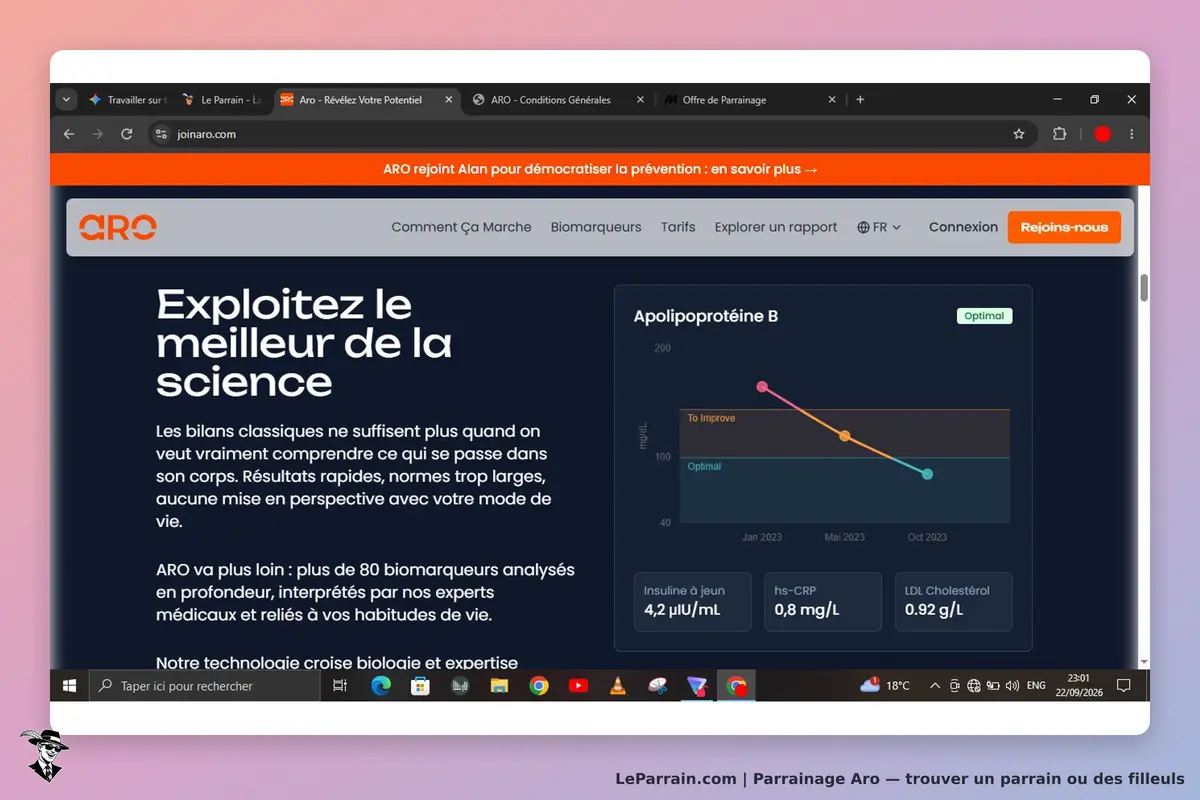Viewport: 1200px width, 800px height.
Task: Click the browser forward arrow
Action: [x=98, y=134]
